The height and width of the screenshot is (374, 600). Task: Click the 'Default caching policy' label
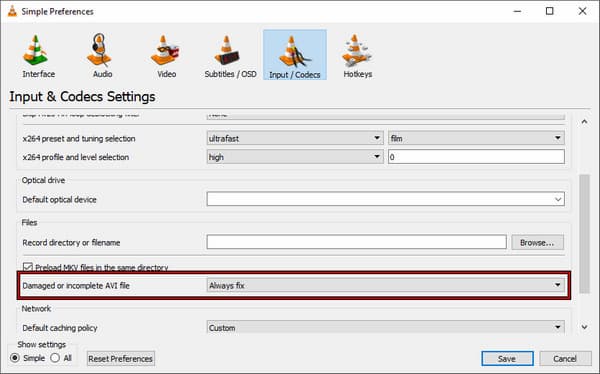point(60,328)
